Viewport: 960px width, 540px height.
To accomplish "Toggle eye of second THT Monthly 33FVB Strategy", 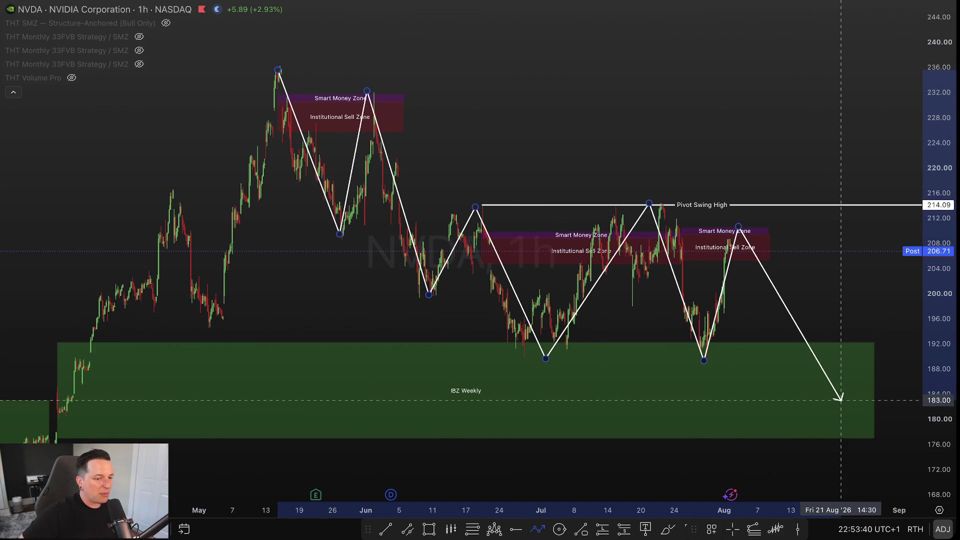I will [x=139, y=50].
